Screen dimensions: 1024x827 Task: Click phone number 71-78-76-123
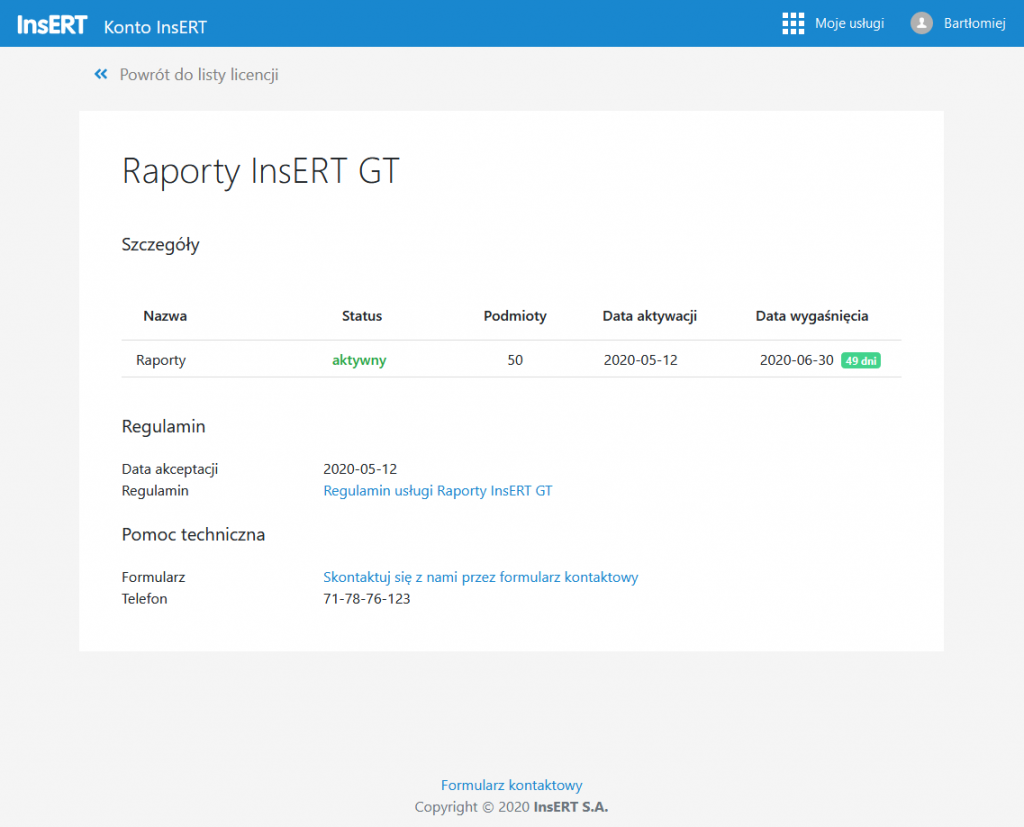point(366,599)
